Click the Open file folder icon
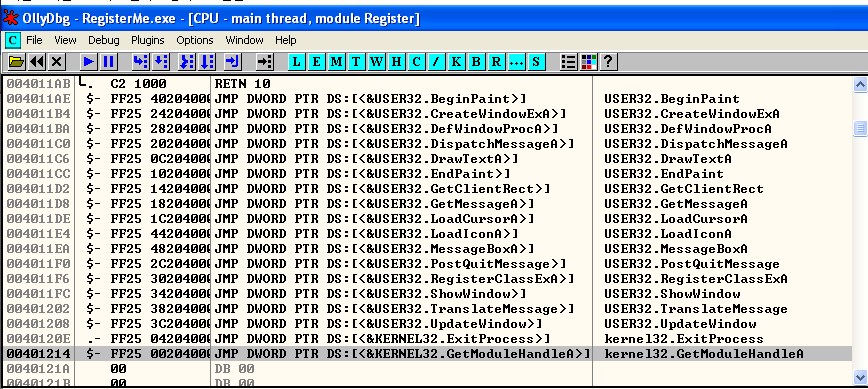This screenshot has width=868, height=389. pos(17,61)
